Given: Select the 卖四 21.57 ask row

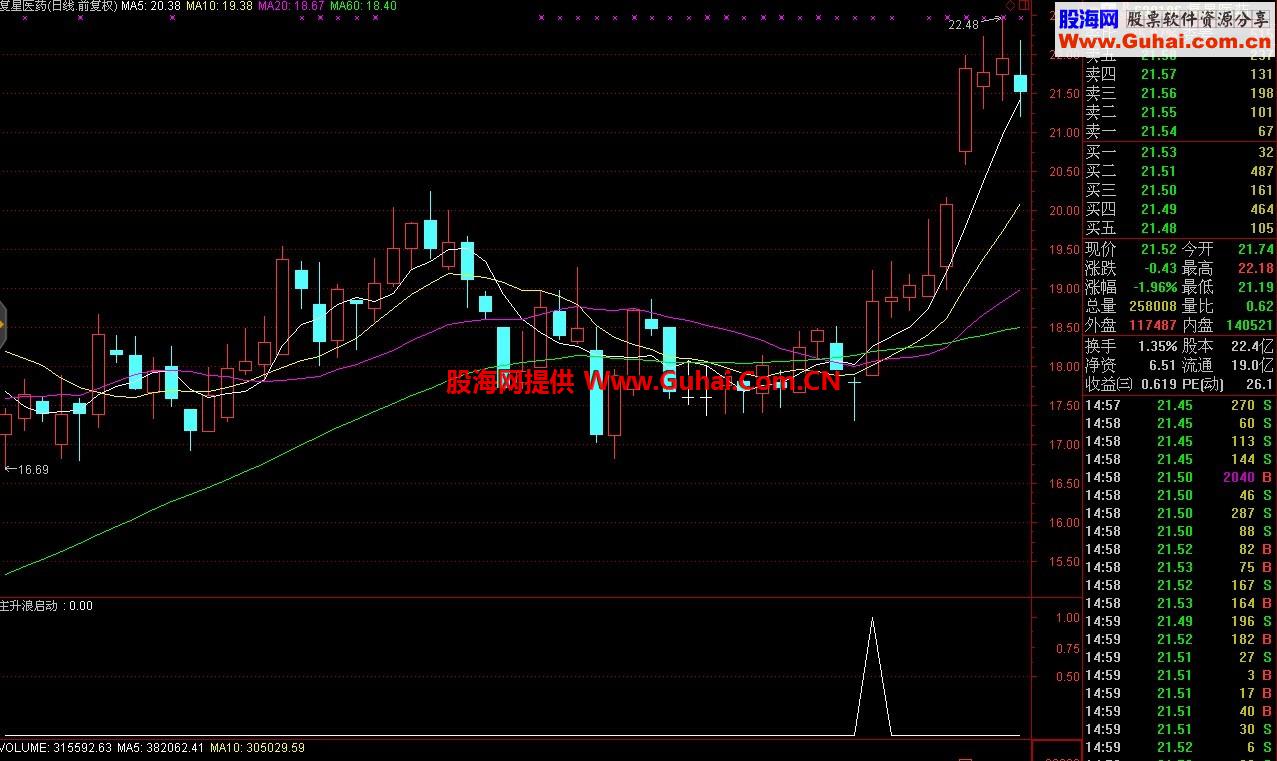Looking at the screenshot, I should coord(1180,74).
